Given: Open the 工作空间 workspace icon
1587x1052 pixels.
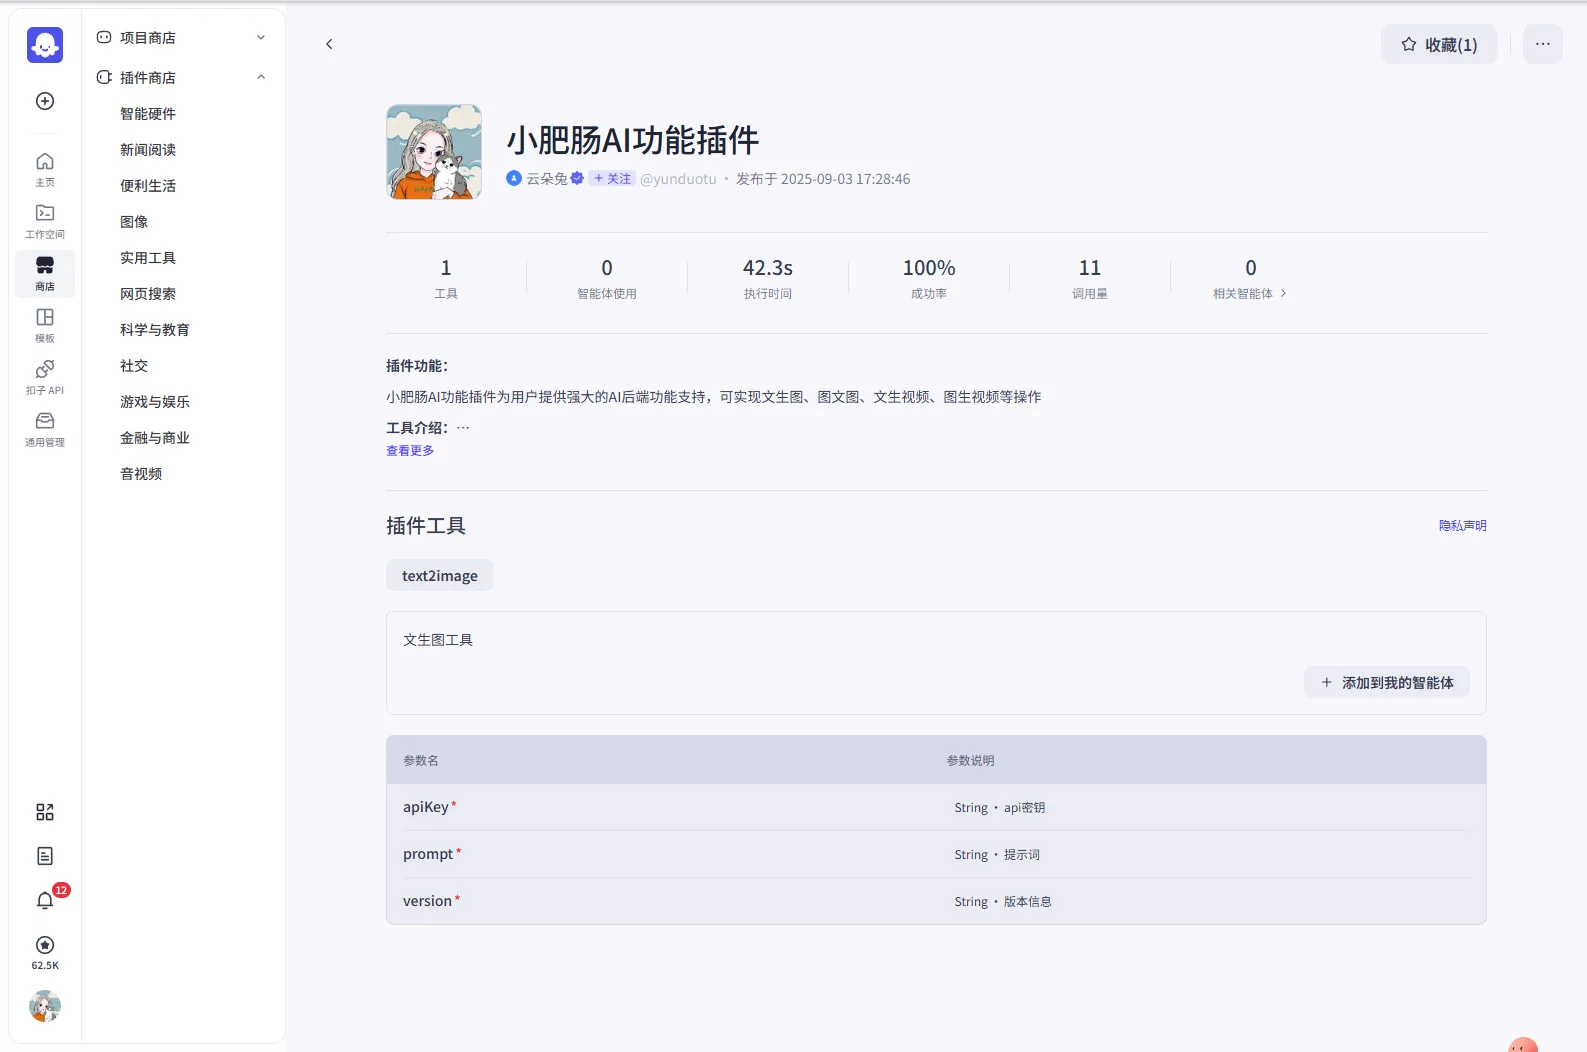Looking at the screenshot, I should 45,221.
